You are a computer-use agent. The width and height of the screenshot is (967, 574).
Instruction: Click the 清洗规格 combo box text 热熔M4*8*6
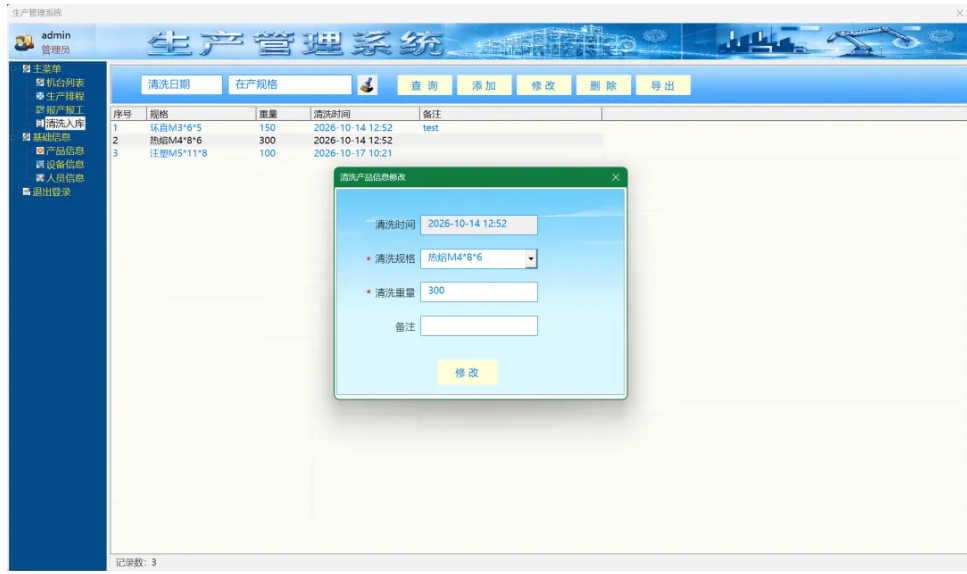455,258
